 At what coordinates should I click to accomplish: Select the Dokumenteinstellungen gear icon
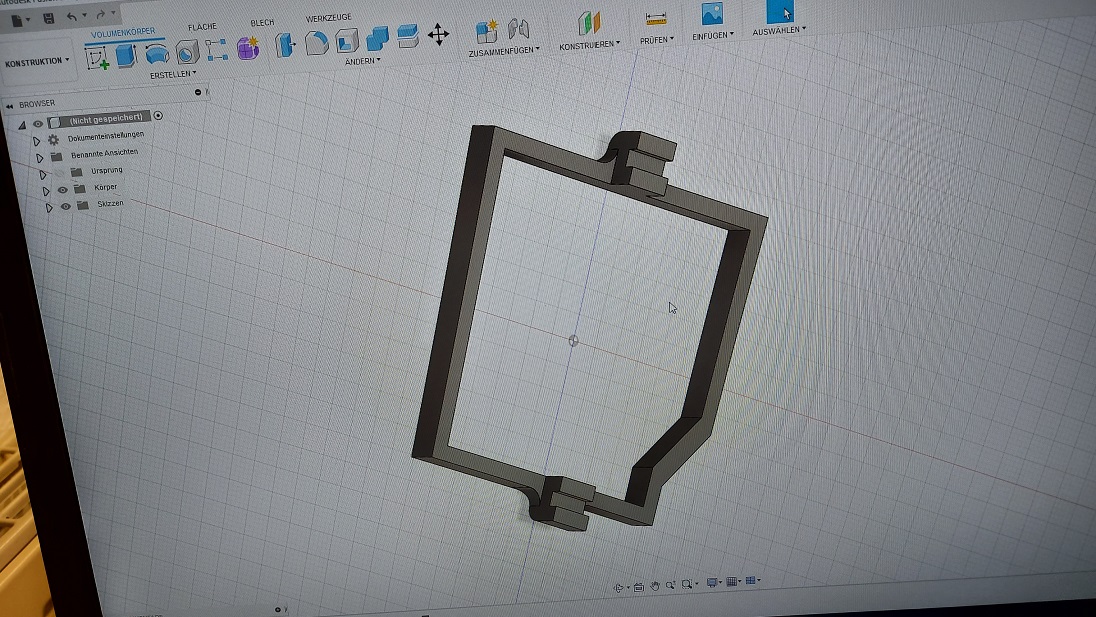(53, 140)
